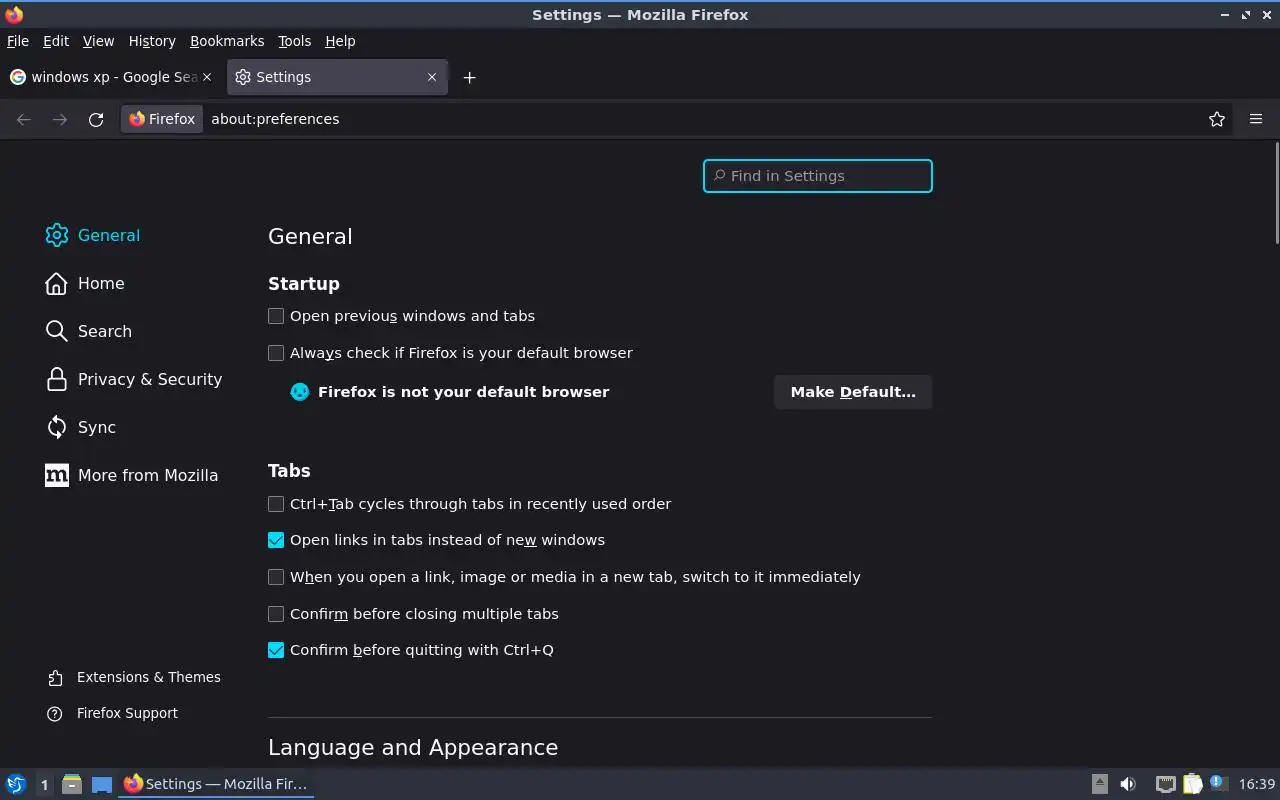1280x800 pixels.
Task: Uncheck Confirm before quitting with Ctrl+Q
Action: click(276, 650)
